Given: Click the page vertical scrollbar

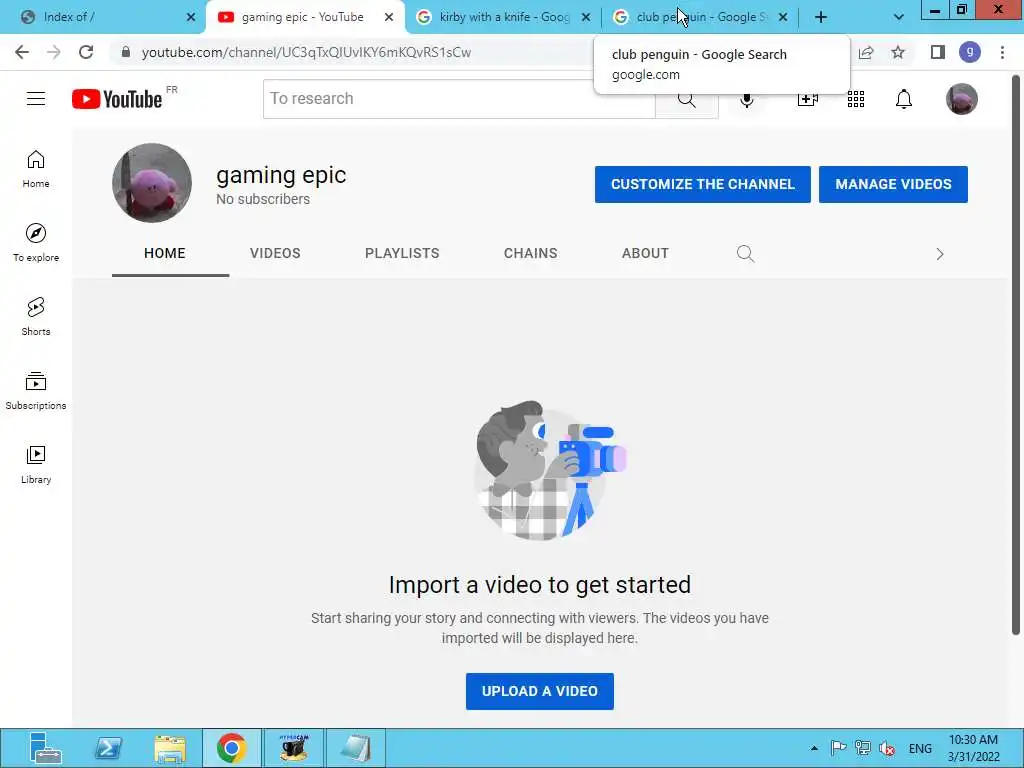Looking at the screenshot, I should [1016, 355].
